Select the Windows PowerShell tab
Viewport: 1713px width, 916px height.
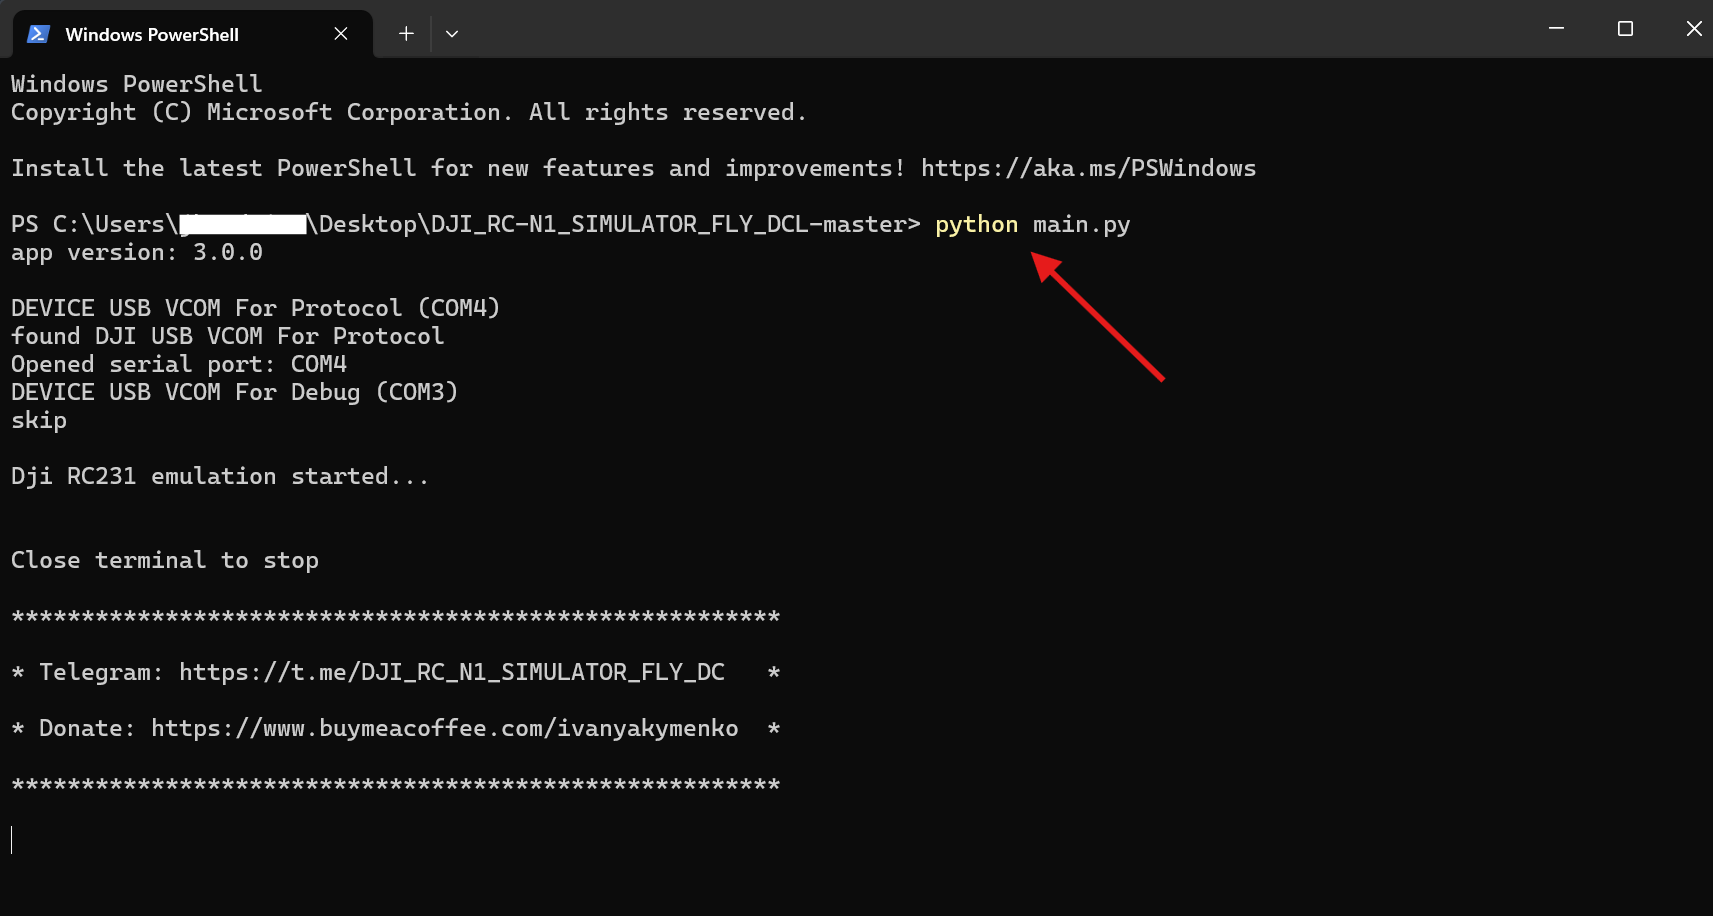[152, 34]
